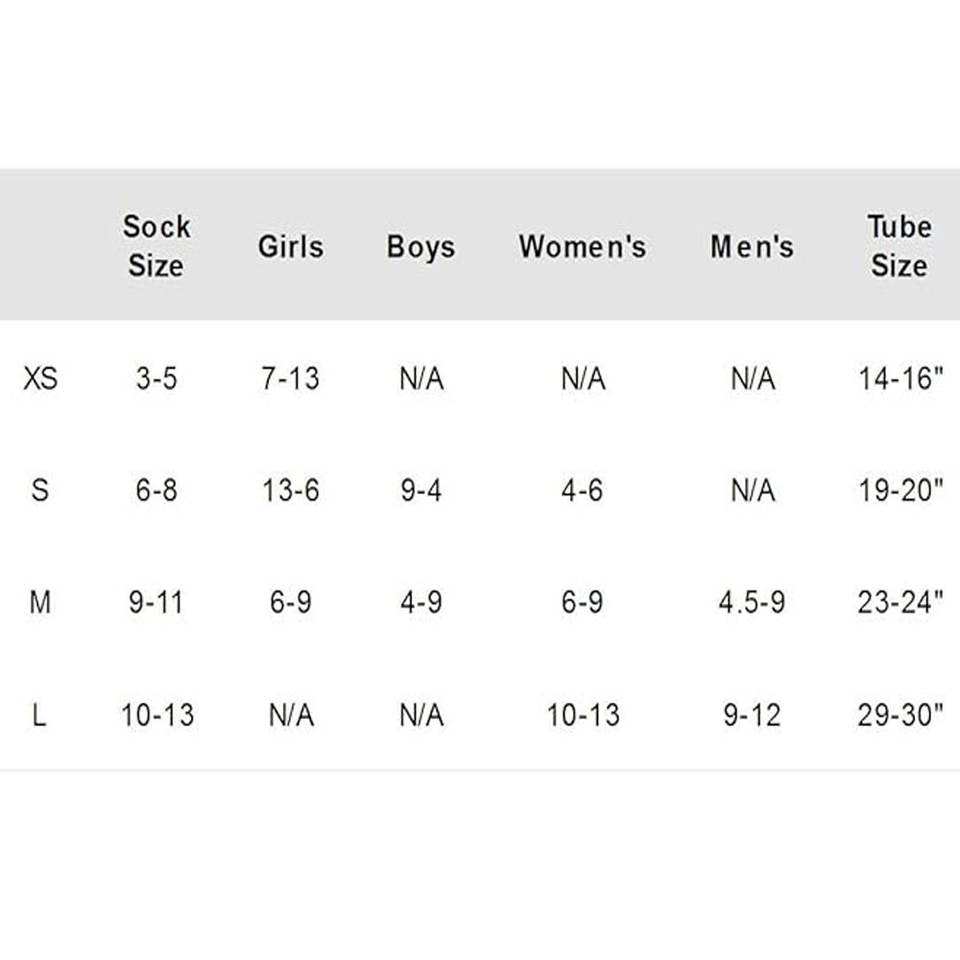Image resolution: width=960 pixels, height=960 pixels.
Task: Click sock size 3-5 cell
Action: click(x=156, y=379)
